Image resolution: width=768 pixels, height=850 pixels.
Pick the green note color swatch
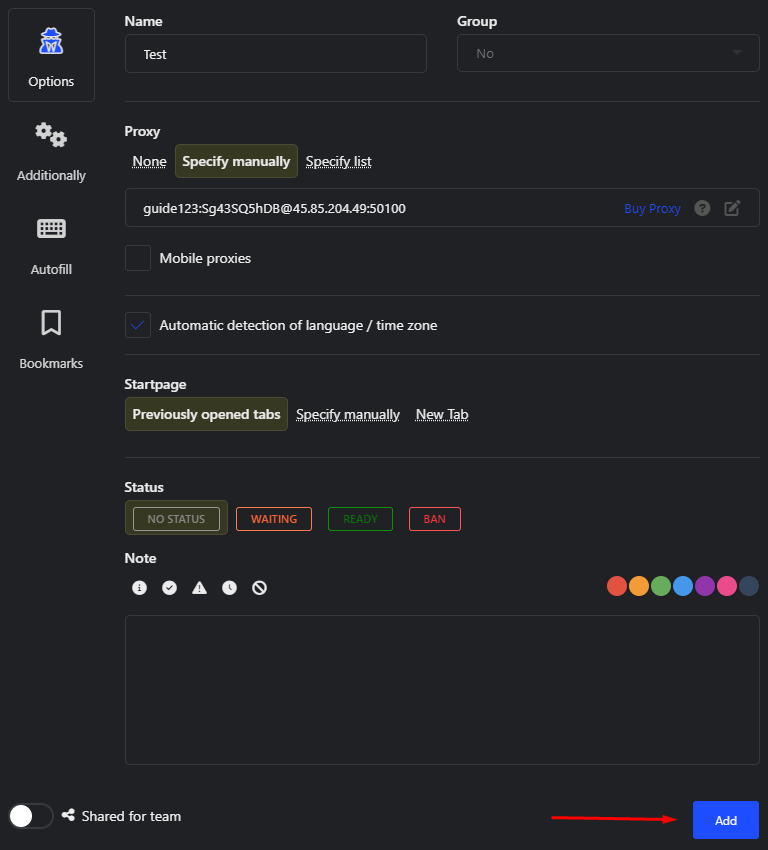pos(661,586)
